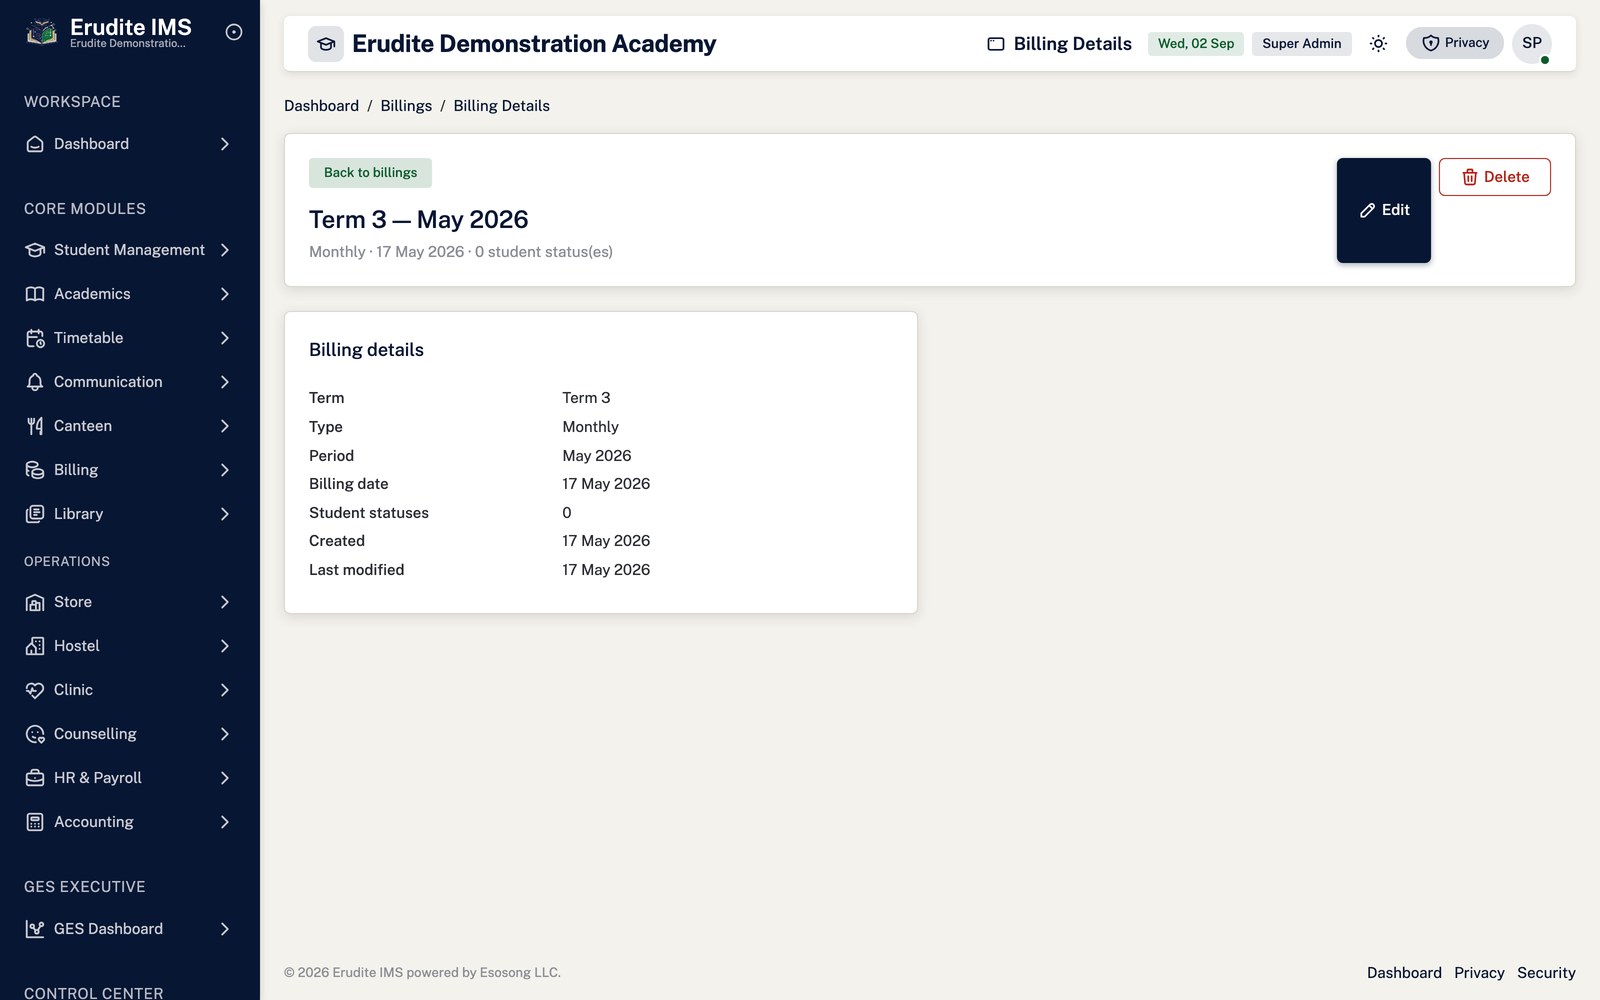
Task: Expand the Billing chevron
Action: (225, 470)
